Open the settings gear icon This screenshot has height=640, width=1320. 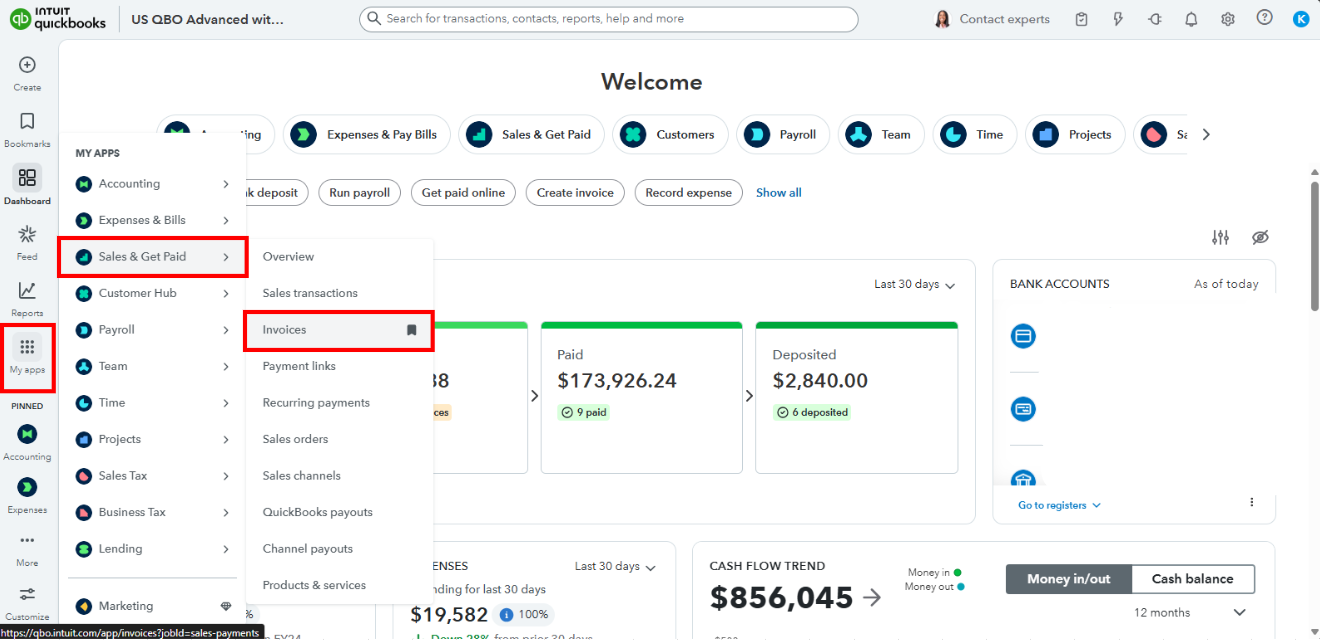1227,19
